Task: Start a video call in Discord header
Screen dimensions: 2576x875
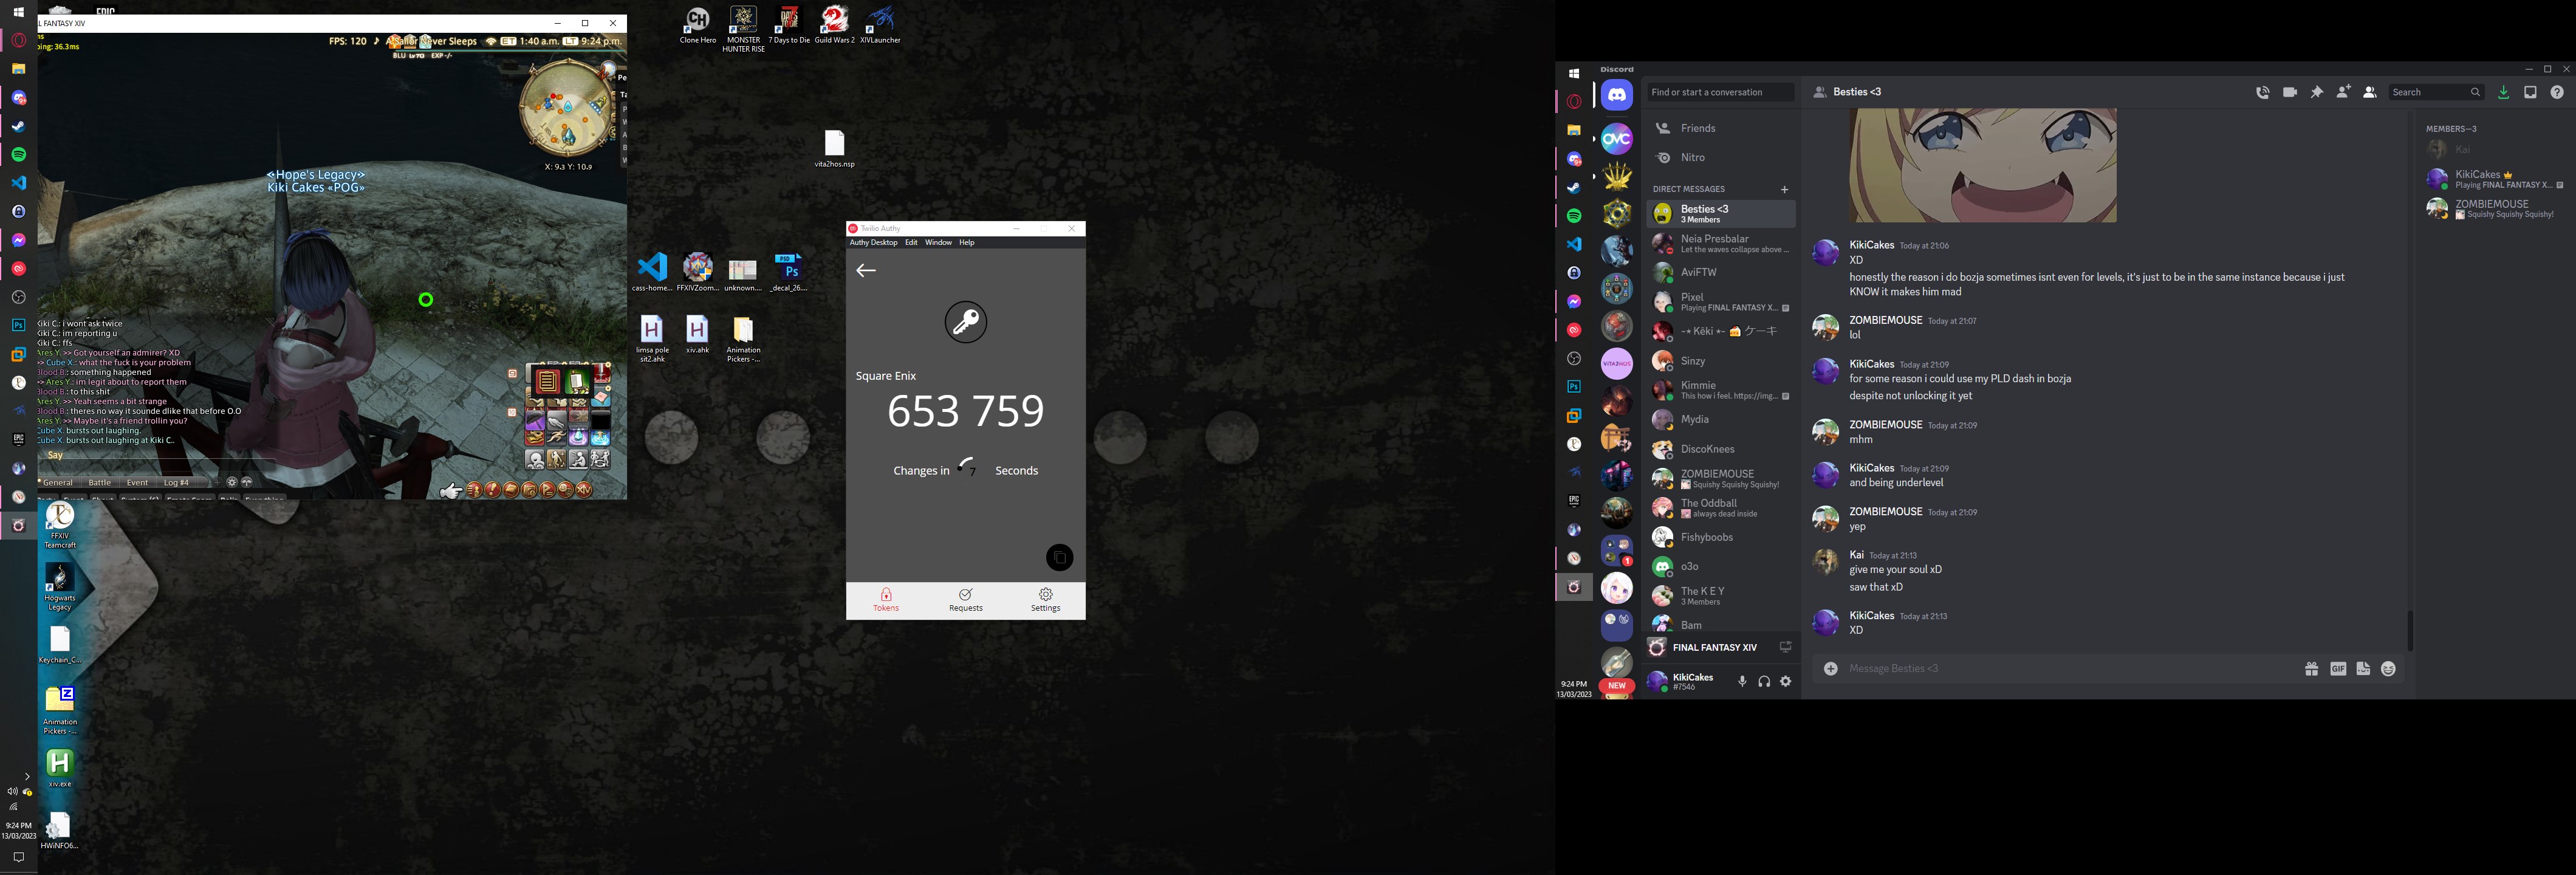Action: [x=2289, y=92]
